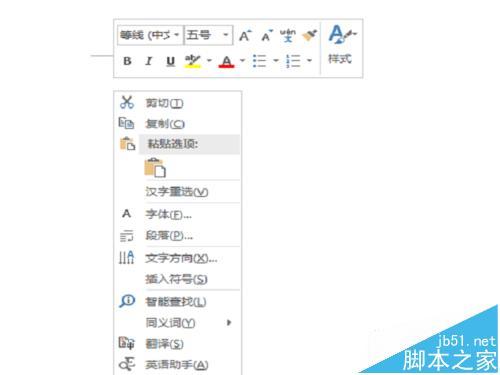
Task: Toggle Underline formatting
Action: pos(170,61)
